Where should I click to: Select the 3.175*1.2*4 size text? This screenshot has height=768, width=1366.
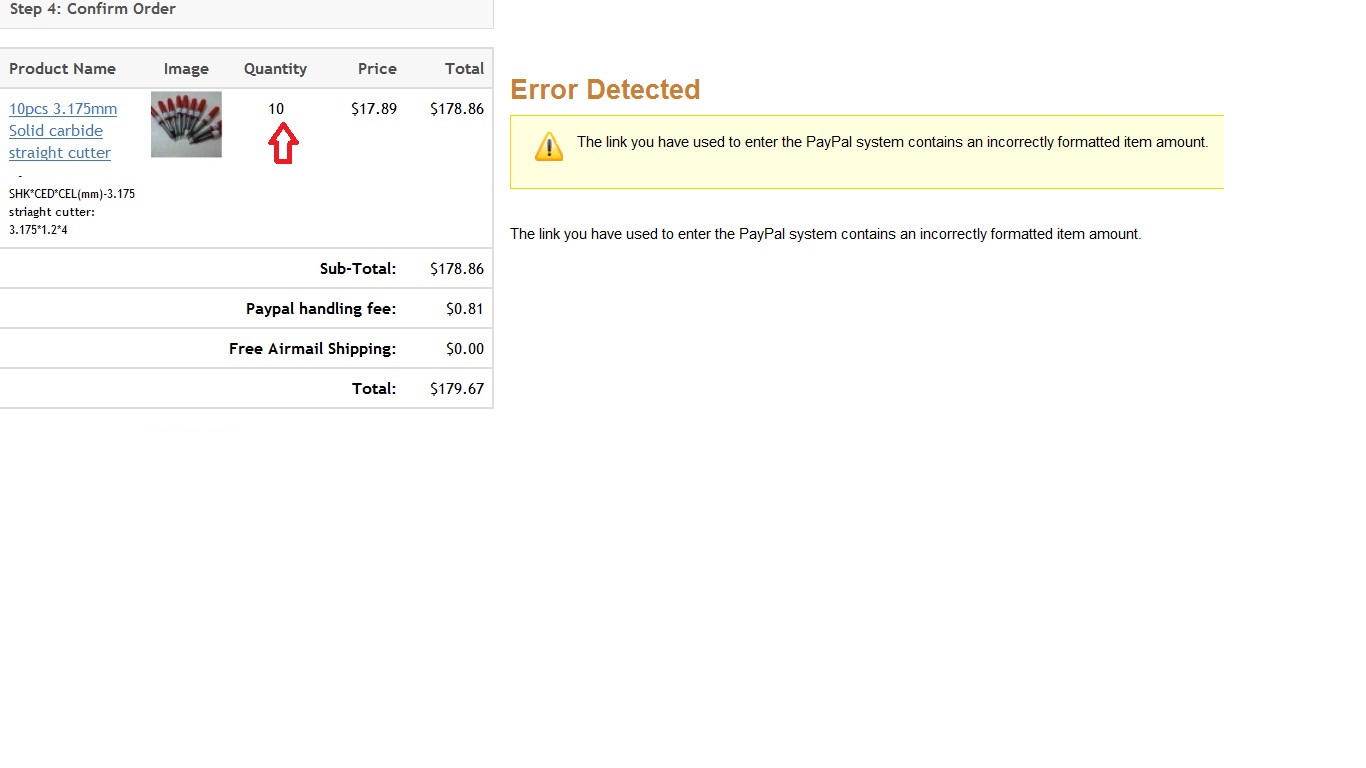38,230
